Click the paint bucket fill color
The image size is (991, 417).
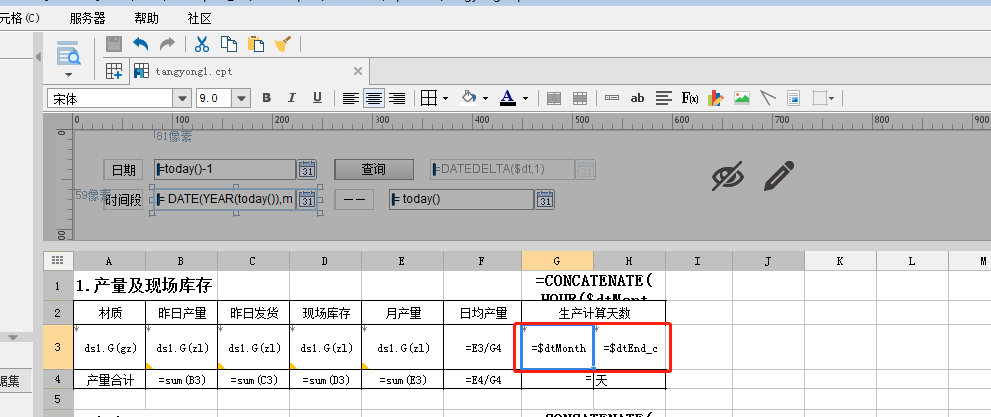(469, 98)
